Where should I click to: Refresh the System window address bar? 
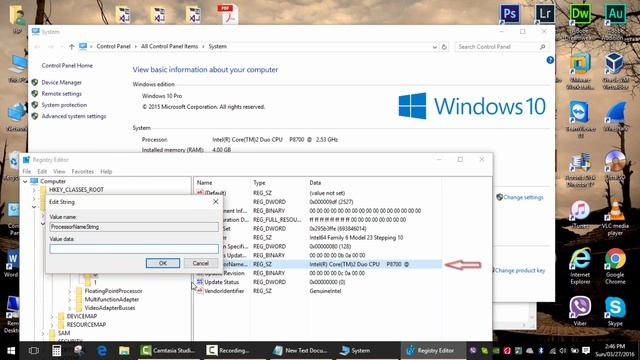click(444, 47)
